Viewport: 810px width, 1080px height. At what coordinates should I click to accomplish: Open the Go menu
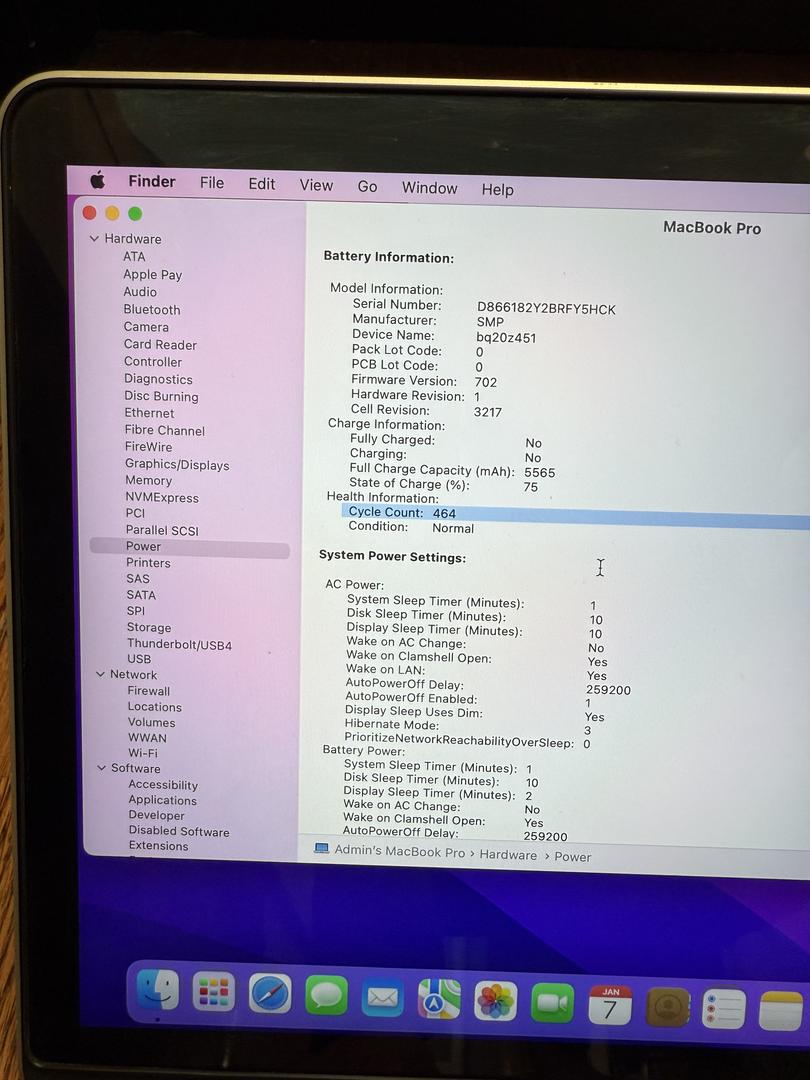coord(367,187)
